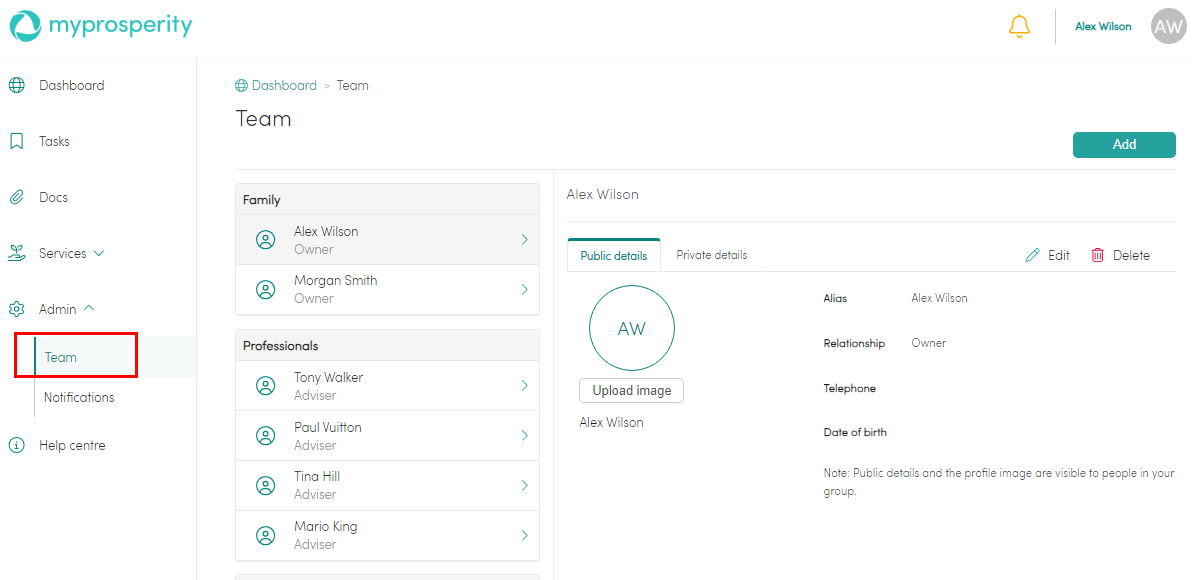The height and width of the screenshot is (580, 1192).
Task: Click the notification bell icon
Action: (1019, 27)
